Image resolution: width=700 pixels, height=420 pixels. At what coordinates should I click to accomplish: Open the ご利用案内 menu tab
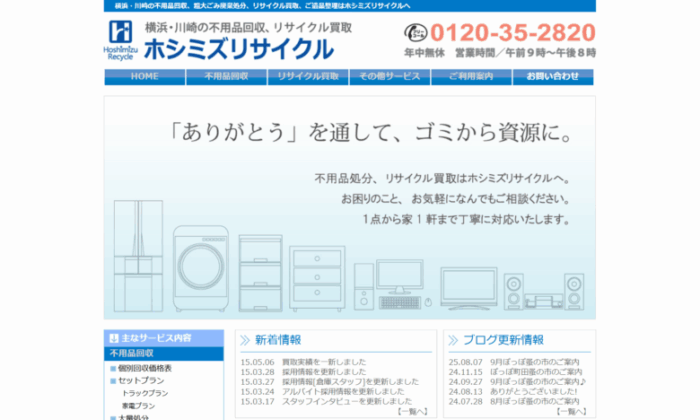click(471, 77)
